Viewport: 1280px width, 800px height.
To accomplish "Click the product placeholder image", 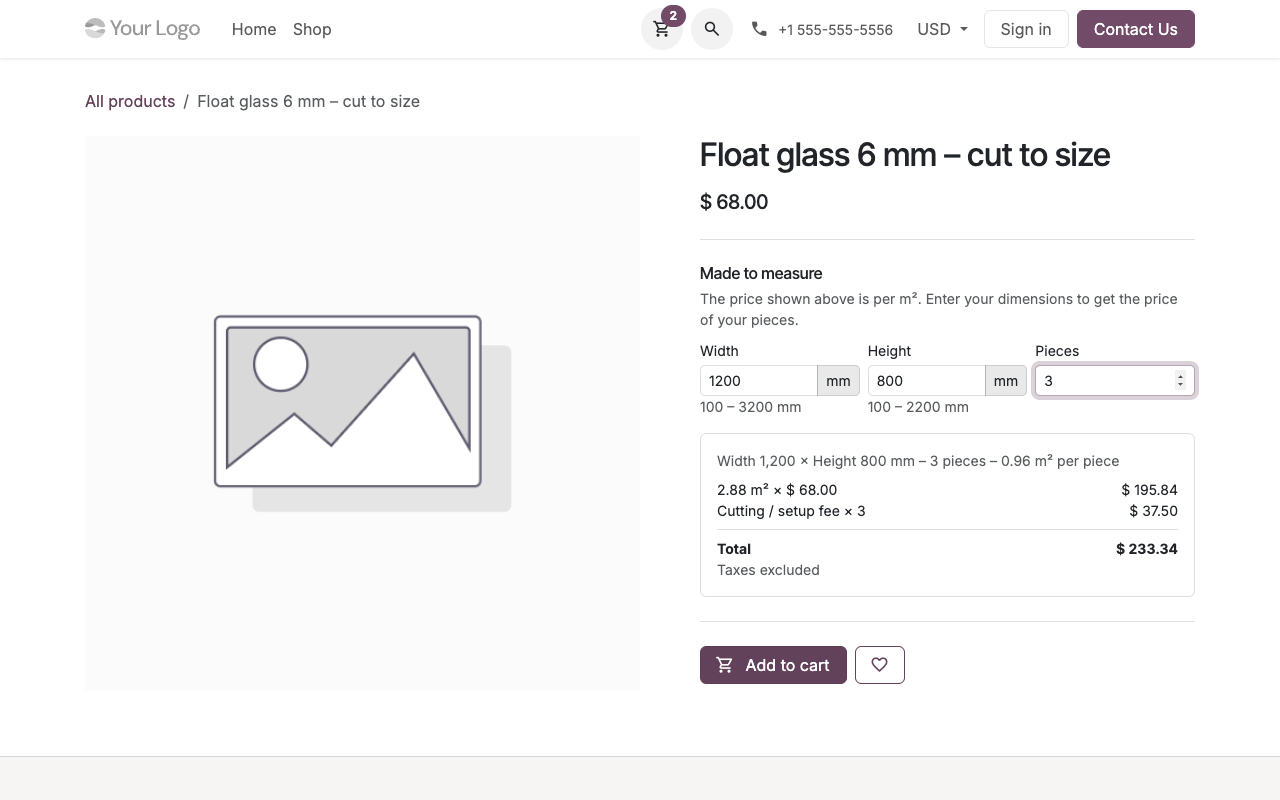I will point(362,413).
